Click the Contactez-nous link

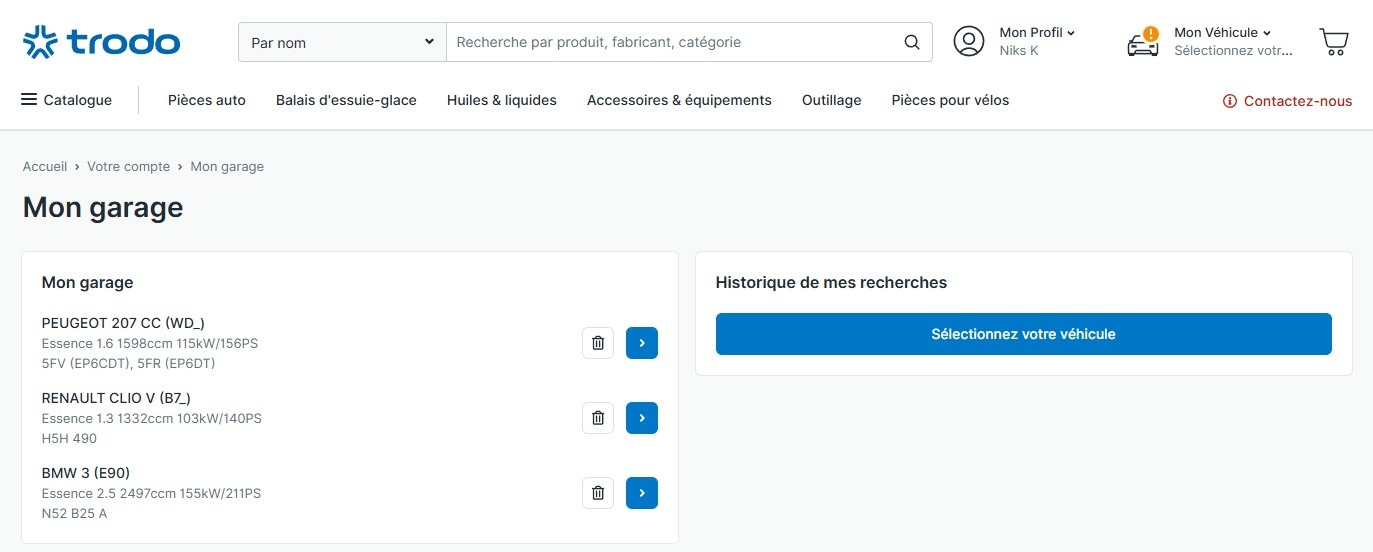[1287, 101]
